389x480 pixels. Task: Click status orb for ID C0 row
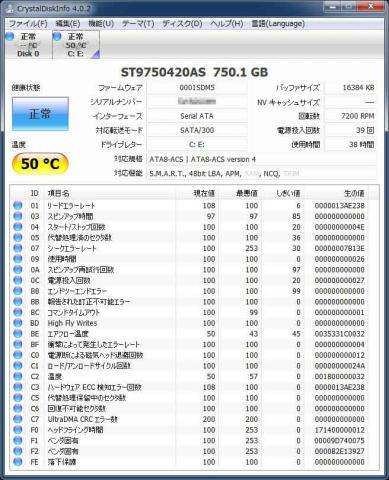(18, 355)
